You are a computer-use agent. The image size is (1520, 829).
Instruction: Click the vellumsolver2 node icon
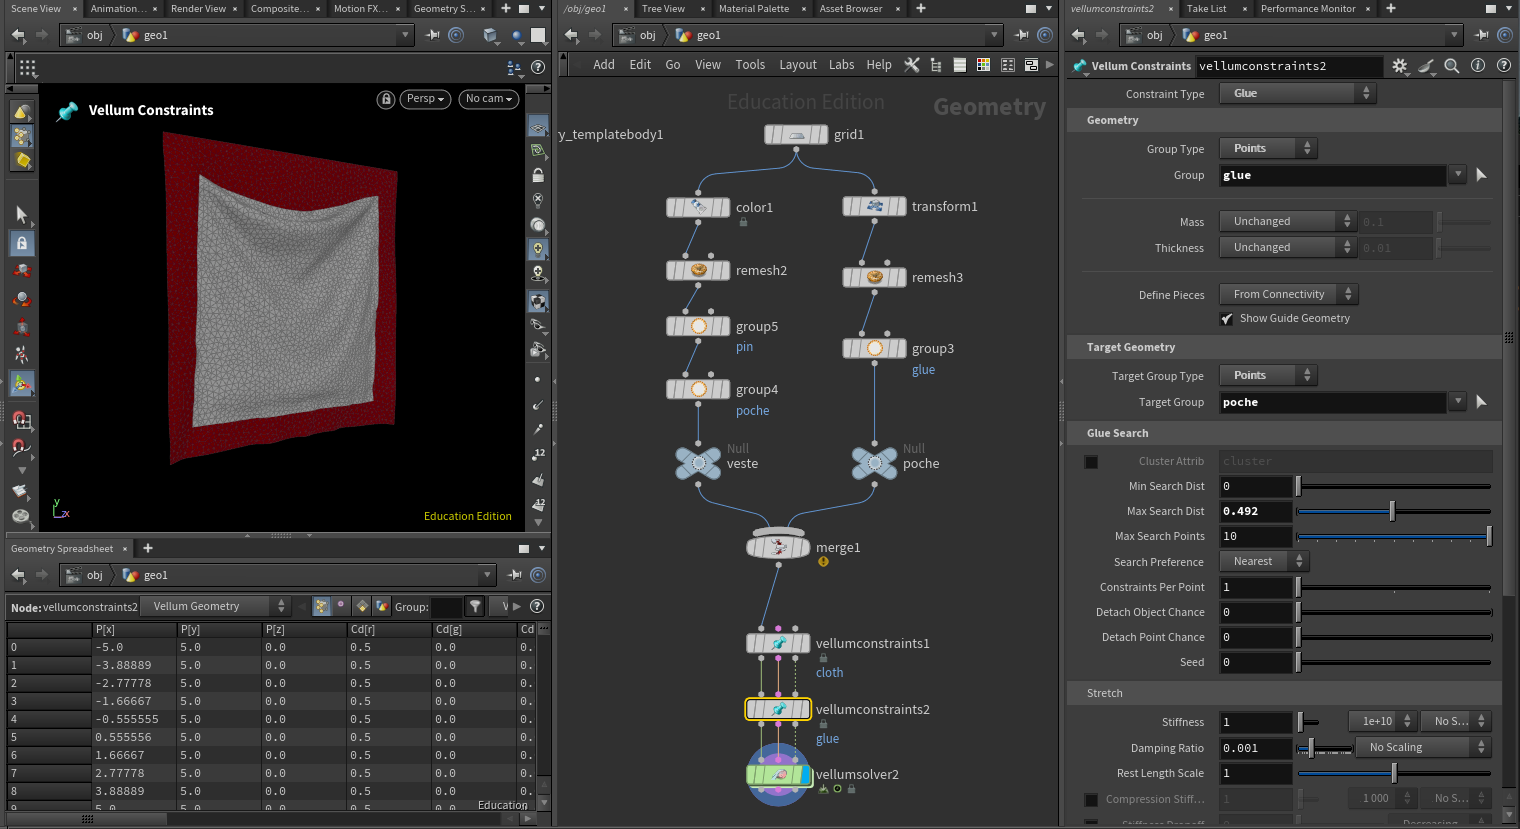coord(778,775)
